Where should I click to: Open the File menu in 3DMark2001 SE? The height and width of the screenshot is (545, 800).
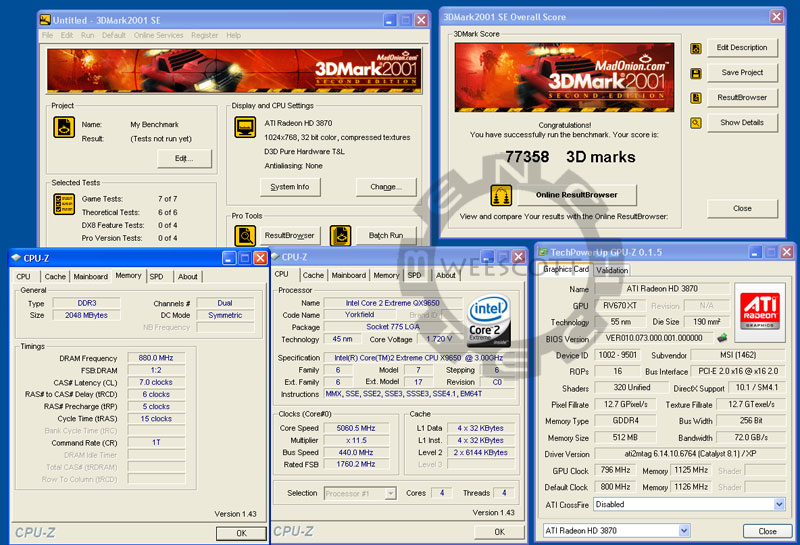pos(47,35)
